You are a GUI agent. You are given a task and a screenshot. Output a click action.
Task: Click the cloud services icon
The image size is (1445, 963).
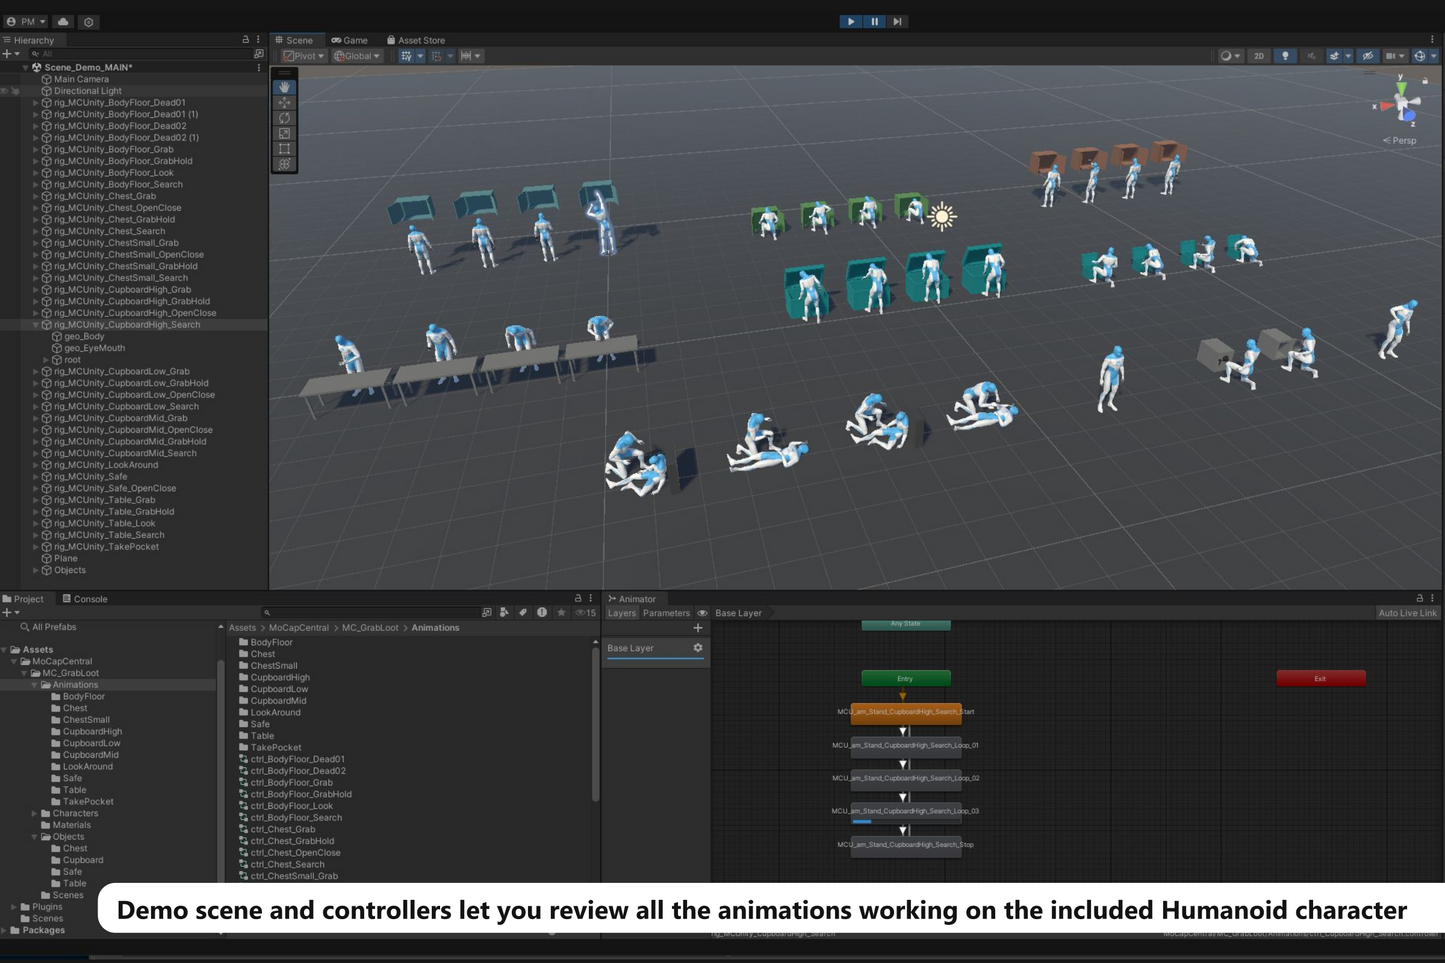click(63, 21)
